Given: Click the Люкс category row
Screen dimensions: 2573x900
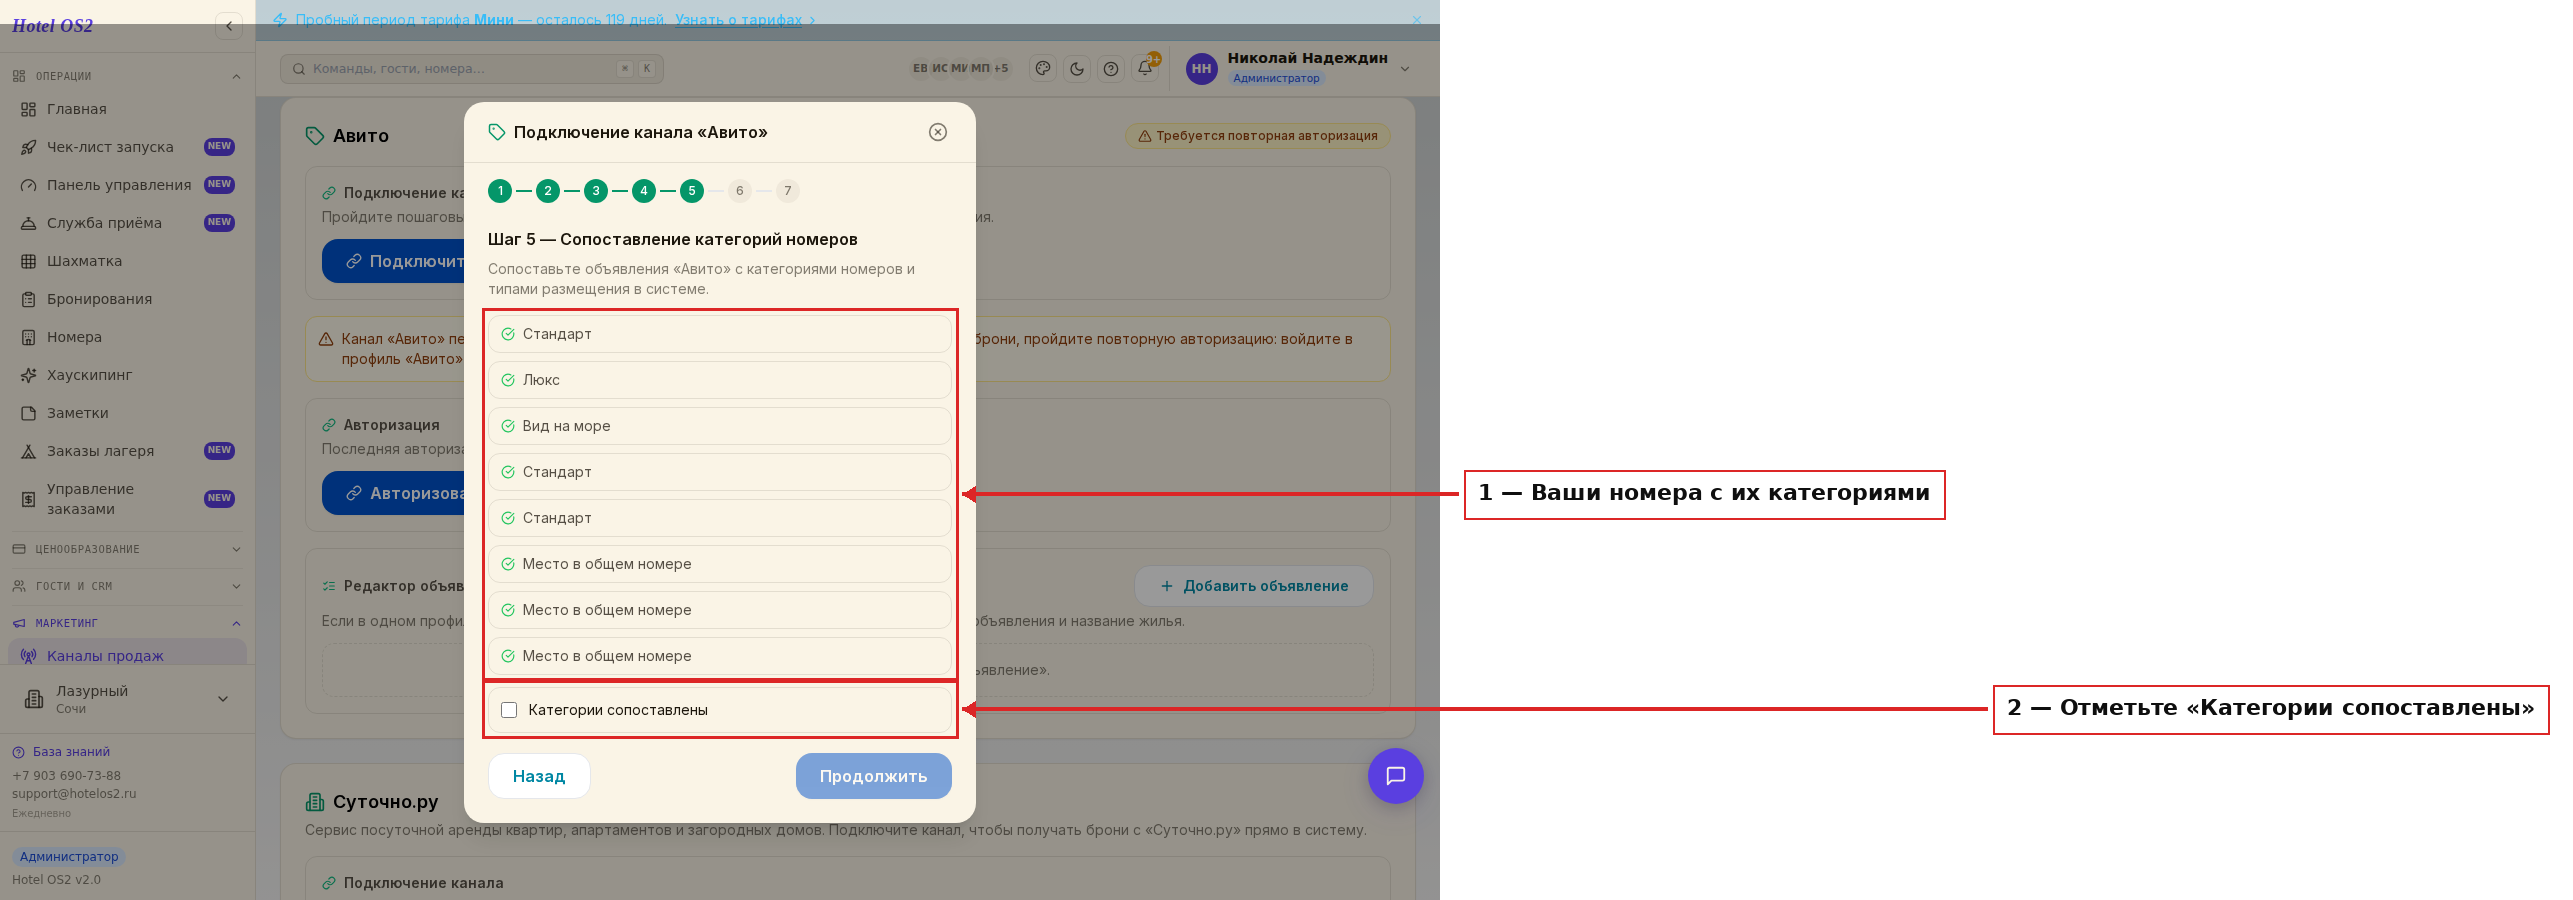Looking at the screenshot, I should pyautogui.click(x=720, y=380).
